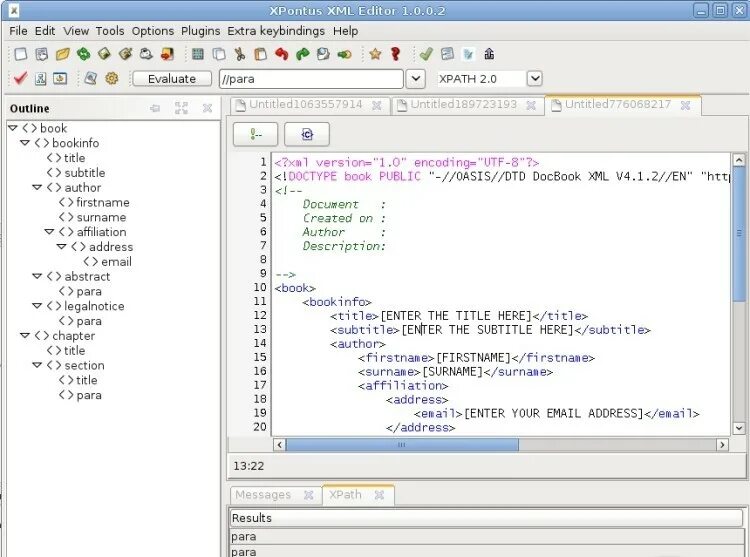Undo with the red curved arrow
This screenshot has height=557, width=750.
[x=282, y=54]
